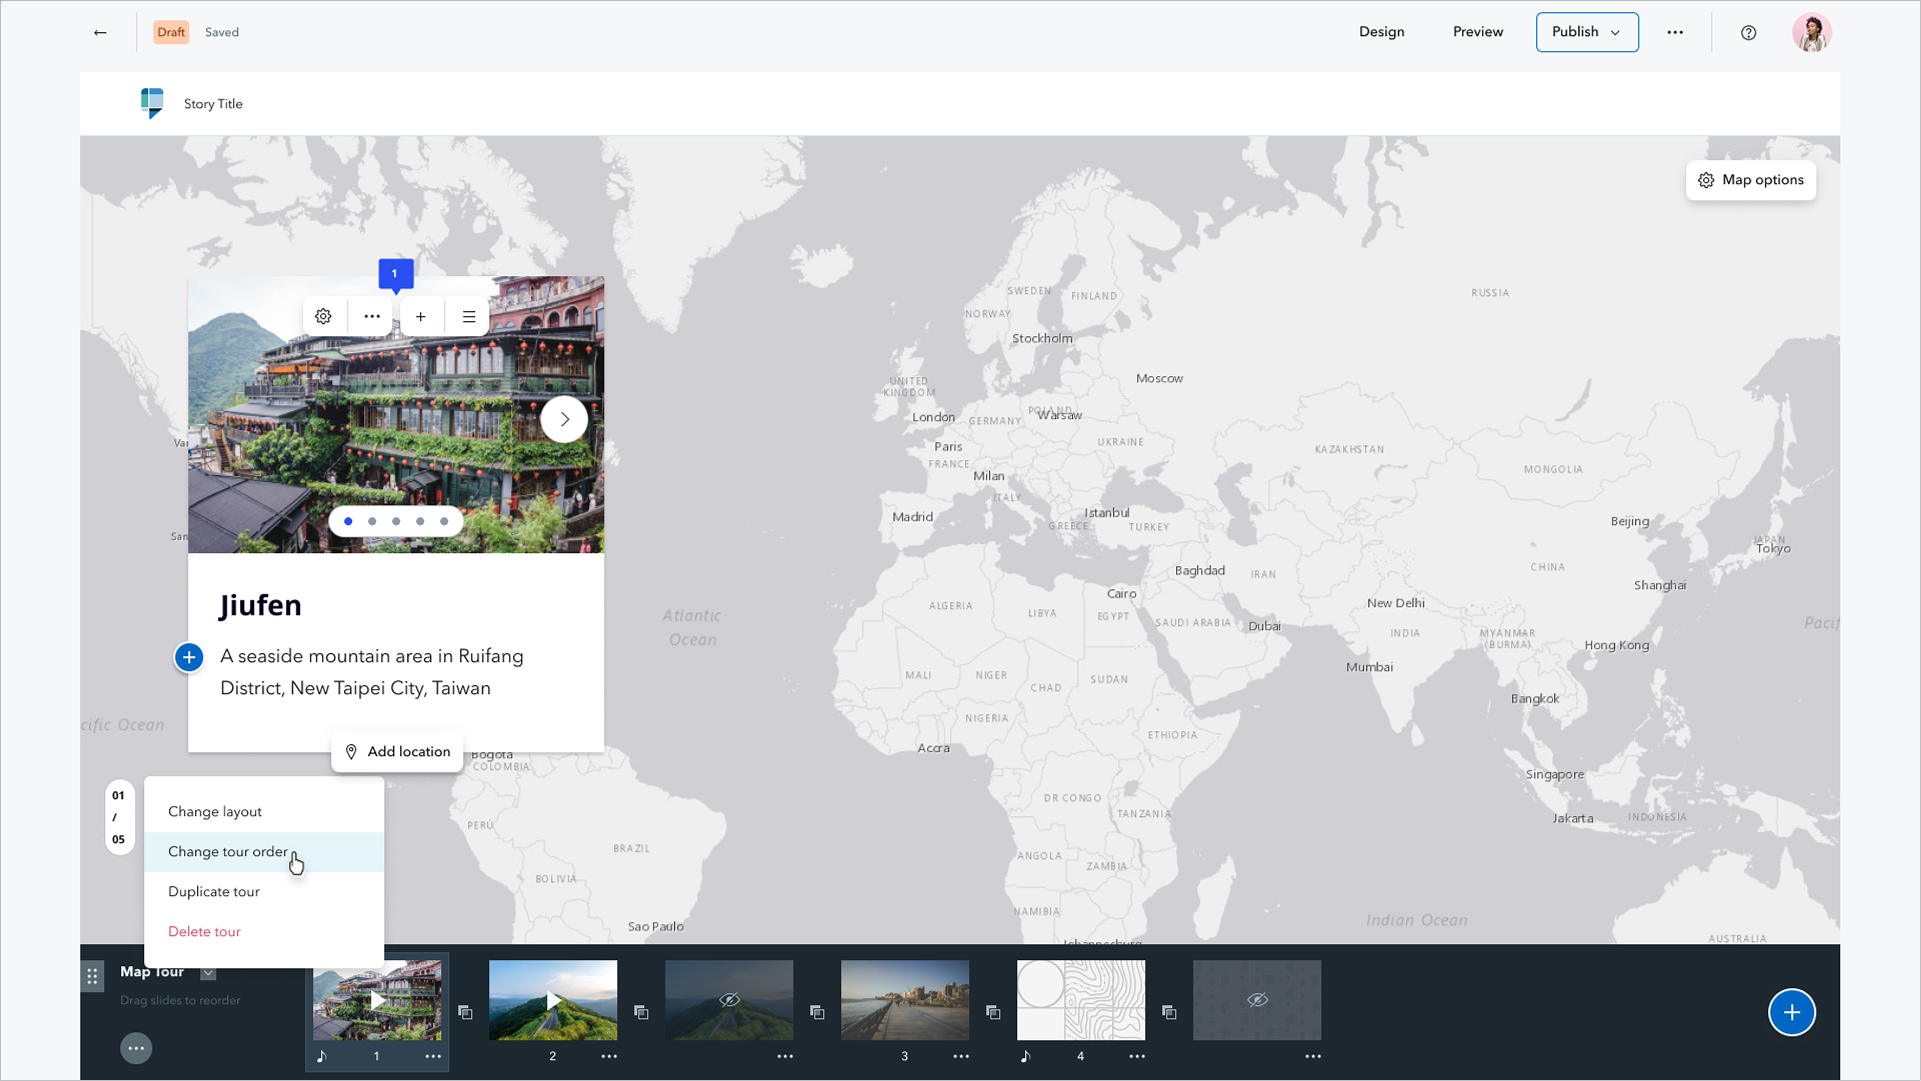
Task: Open the card's reorder list icon
Action: tap(469, 317)
